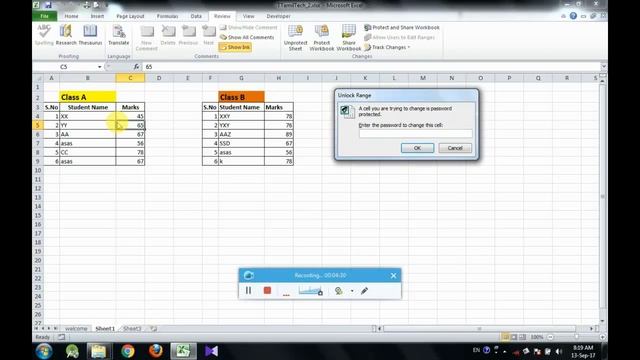The image size is (640, 360).
Task: Go to the Next comment
Action: pos(209,35)
